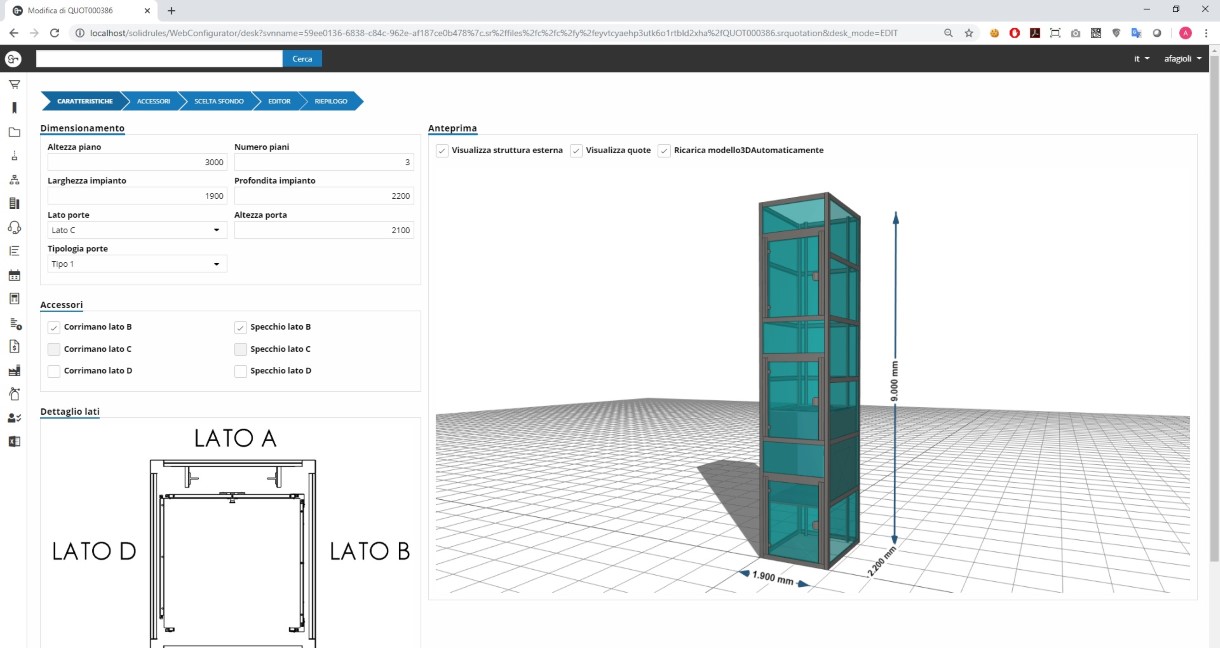The width and height of the screenshot is (1220, 648).
Task: Click the browser address bar URL
Action: pyautogui.click(x=494, y=33)
